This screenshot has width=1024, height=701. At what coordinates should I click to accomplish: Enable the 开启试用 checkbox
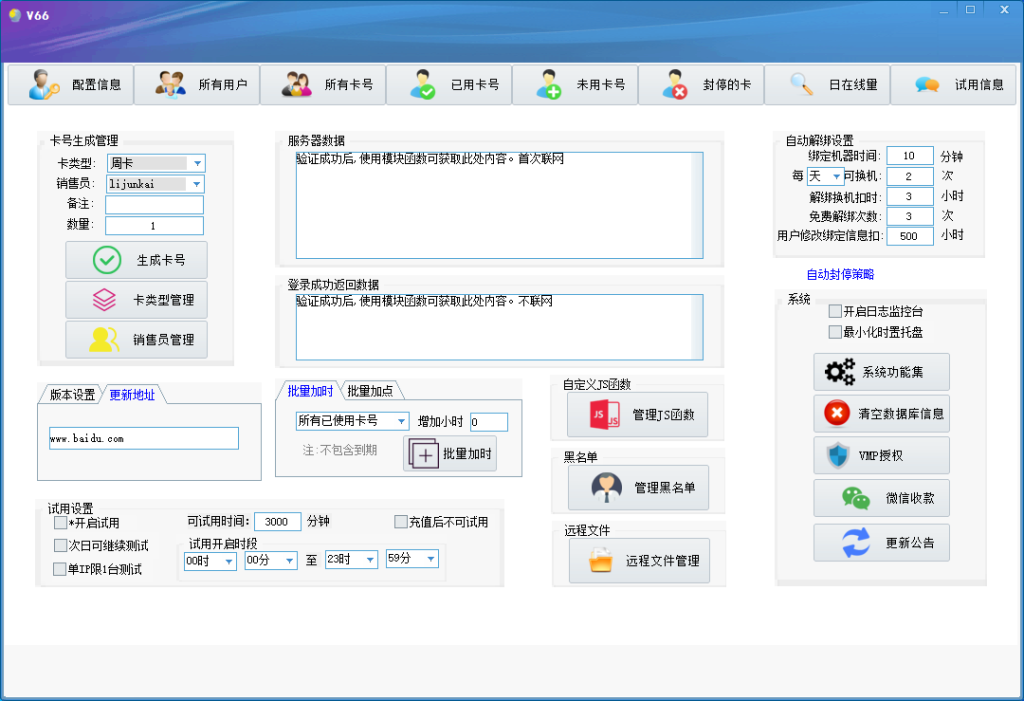point(61,522)
